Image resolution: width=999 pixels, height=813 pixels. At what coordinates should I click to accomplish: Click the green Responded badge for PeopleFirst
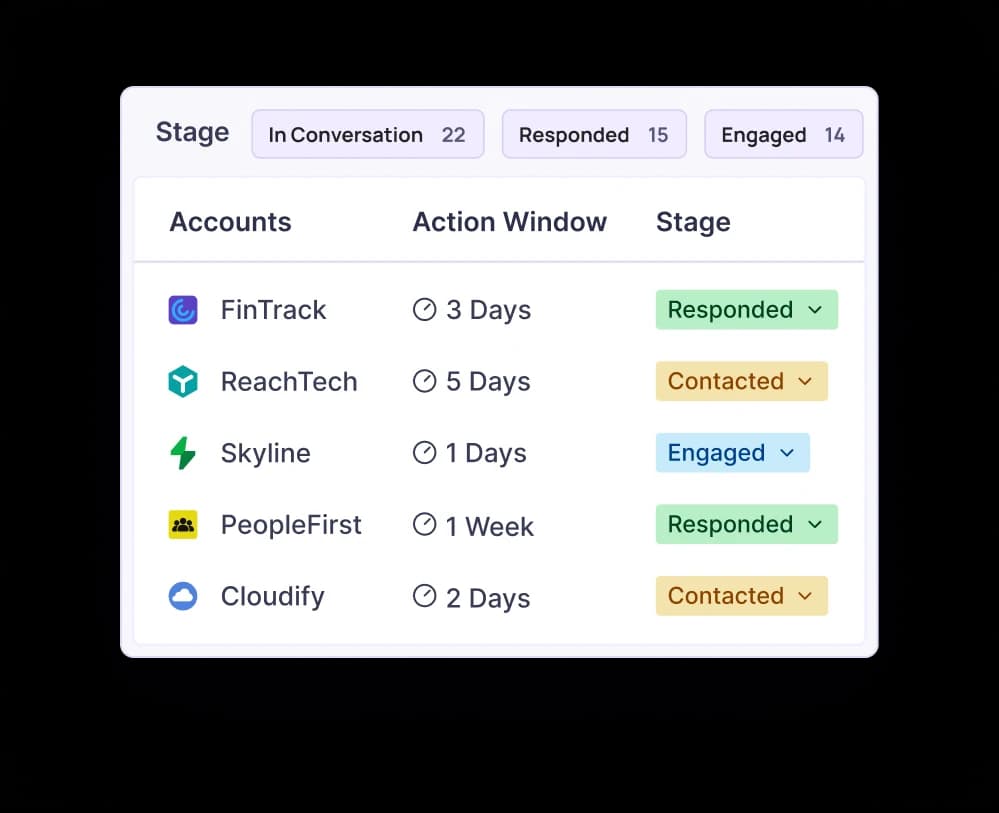tap(746, 524)
